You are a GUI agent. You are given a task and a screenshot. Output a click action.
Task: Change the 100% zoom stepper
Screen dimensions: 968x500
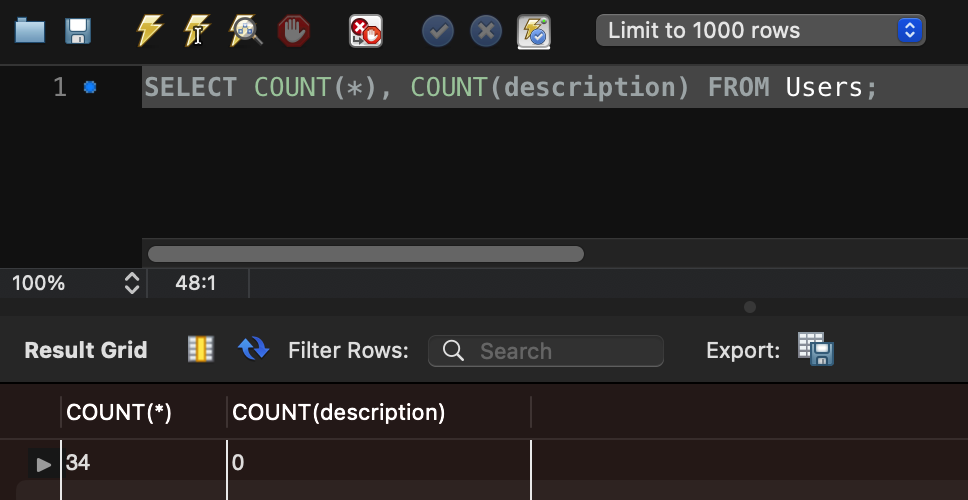[131, 283]
